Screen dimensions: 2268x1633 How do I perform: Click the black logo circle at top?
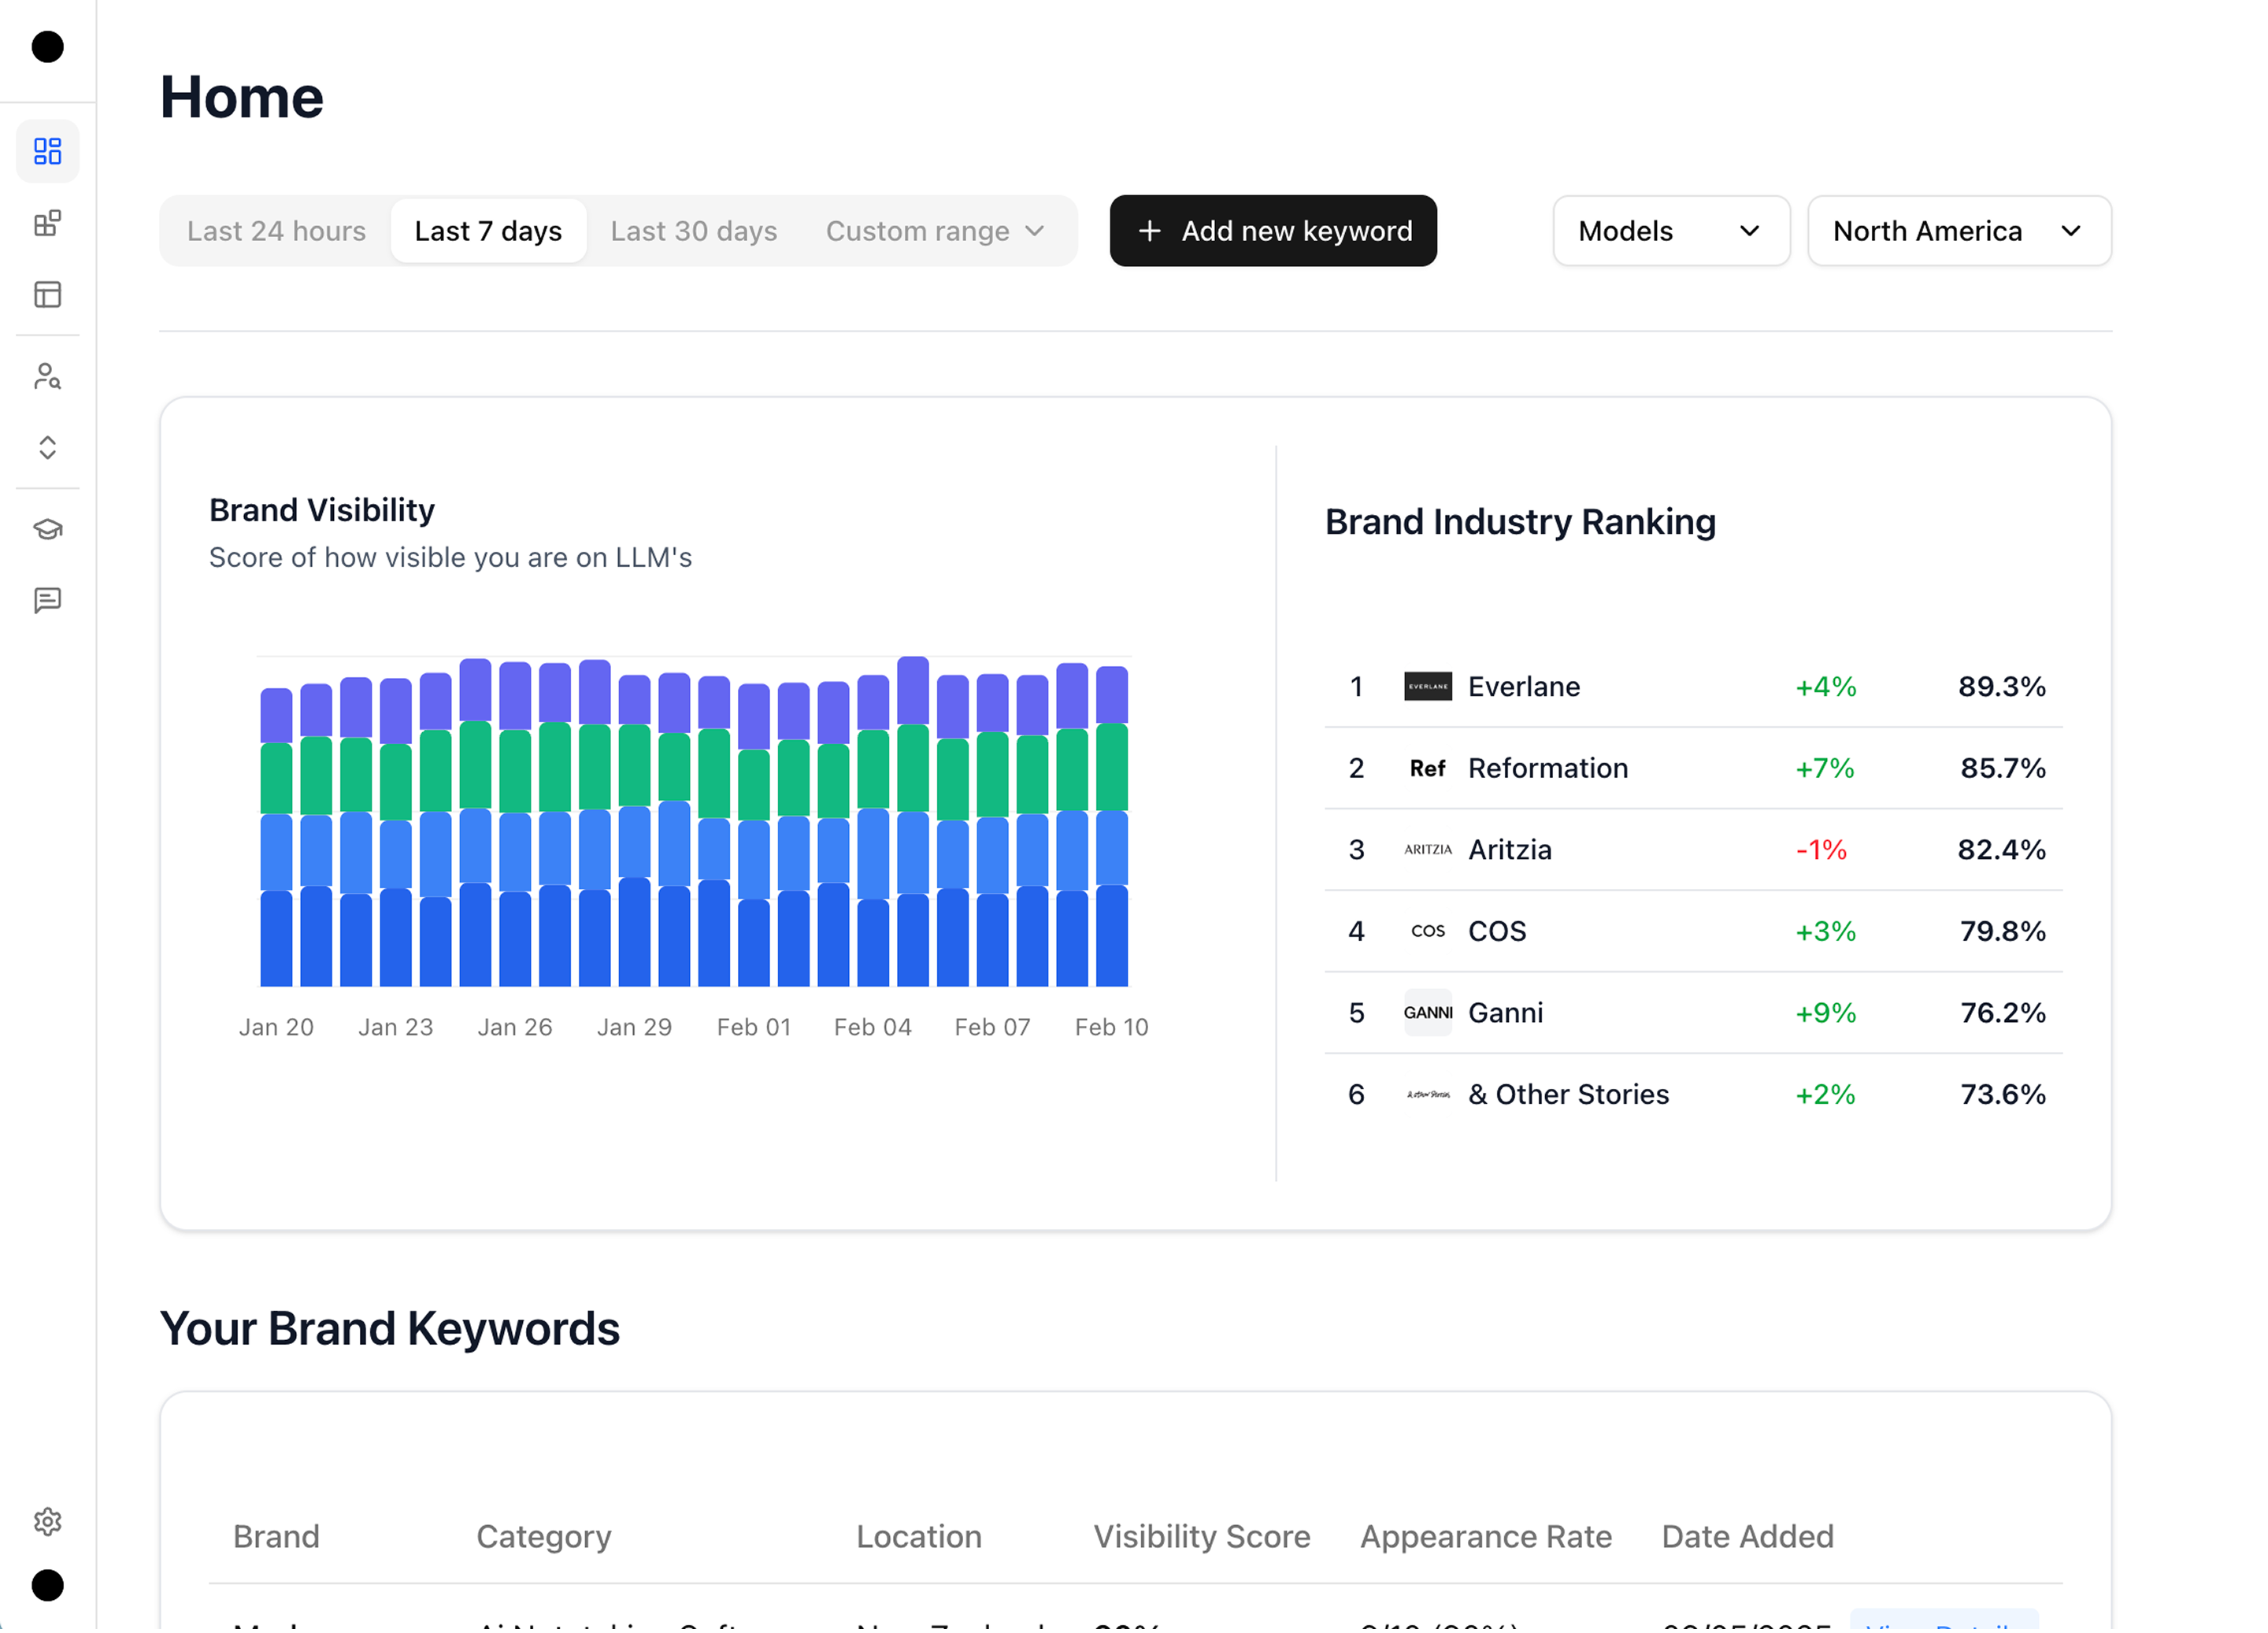(x=48, y=47)
